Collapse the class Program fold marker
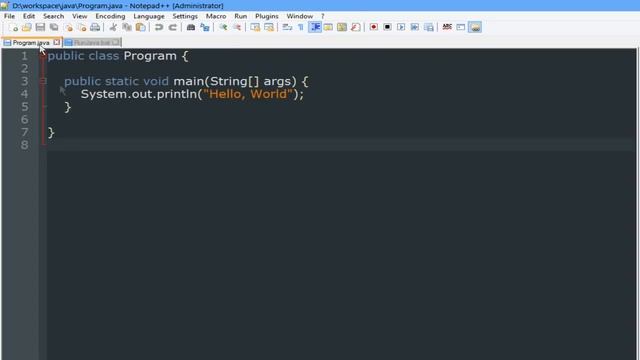The width and height of the screenshot is (640, 360). [x=43, y=56]
